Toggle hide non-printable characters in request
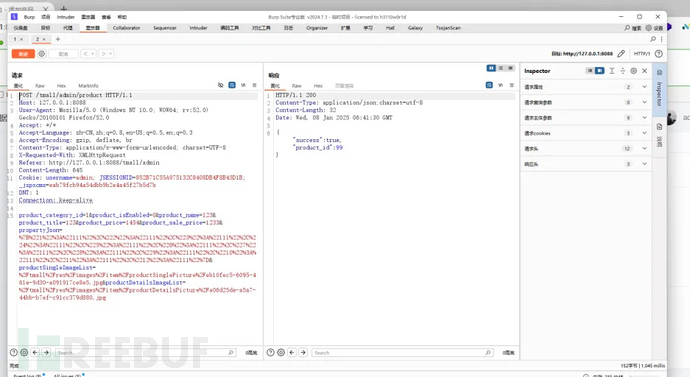 click(x=220, y=85)
